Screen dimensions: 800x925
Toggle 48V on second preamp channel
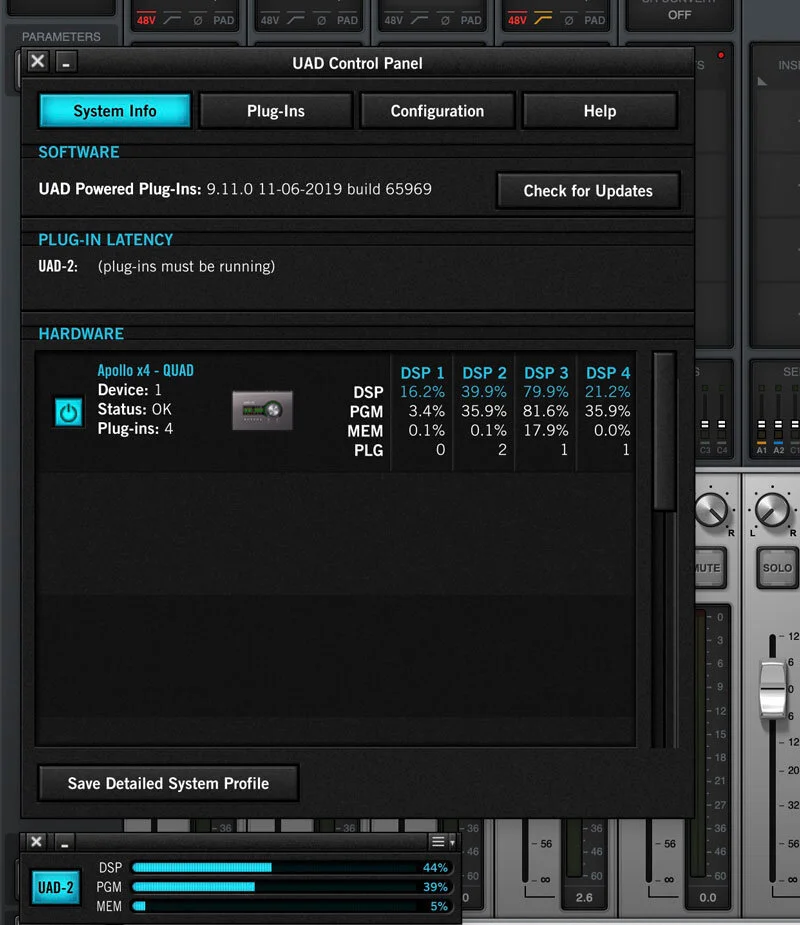270,20
